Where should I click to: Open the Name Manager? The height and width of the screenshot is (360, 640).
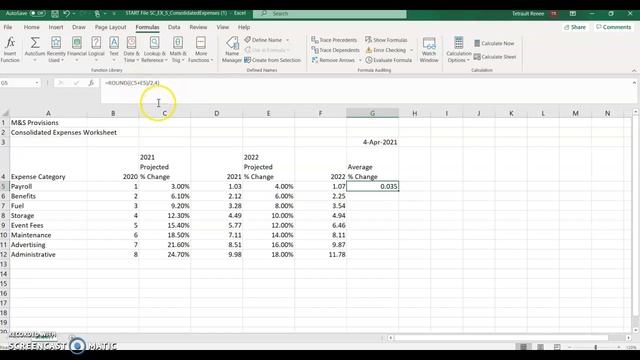coord(232,49)
